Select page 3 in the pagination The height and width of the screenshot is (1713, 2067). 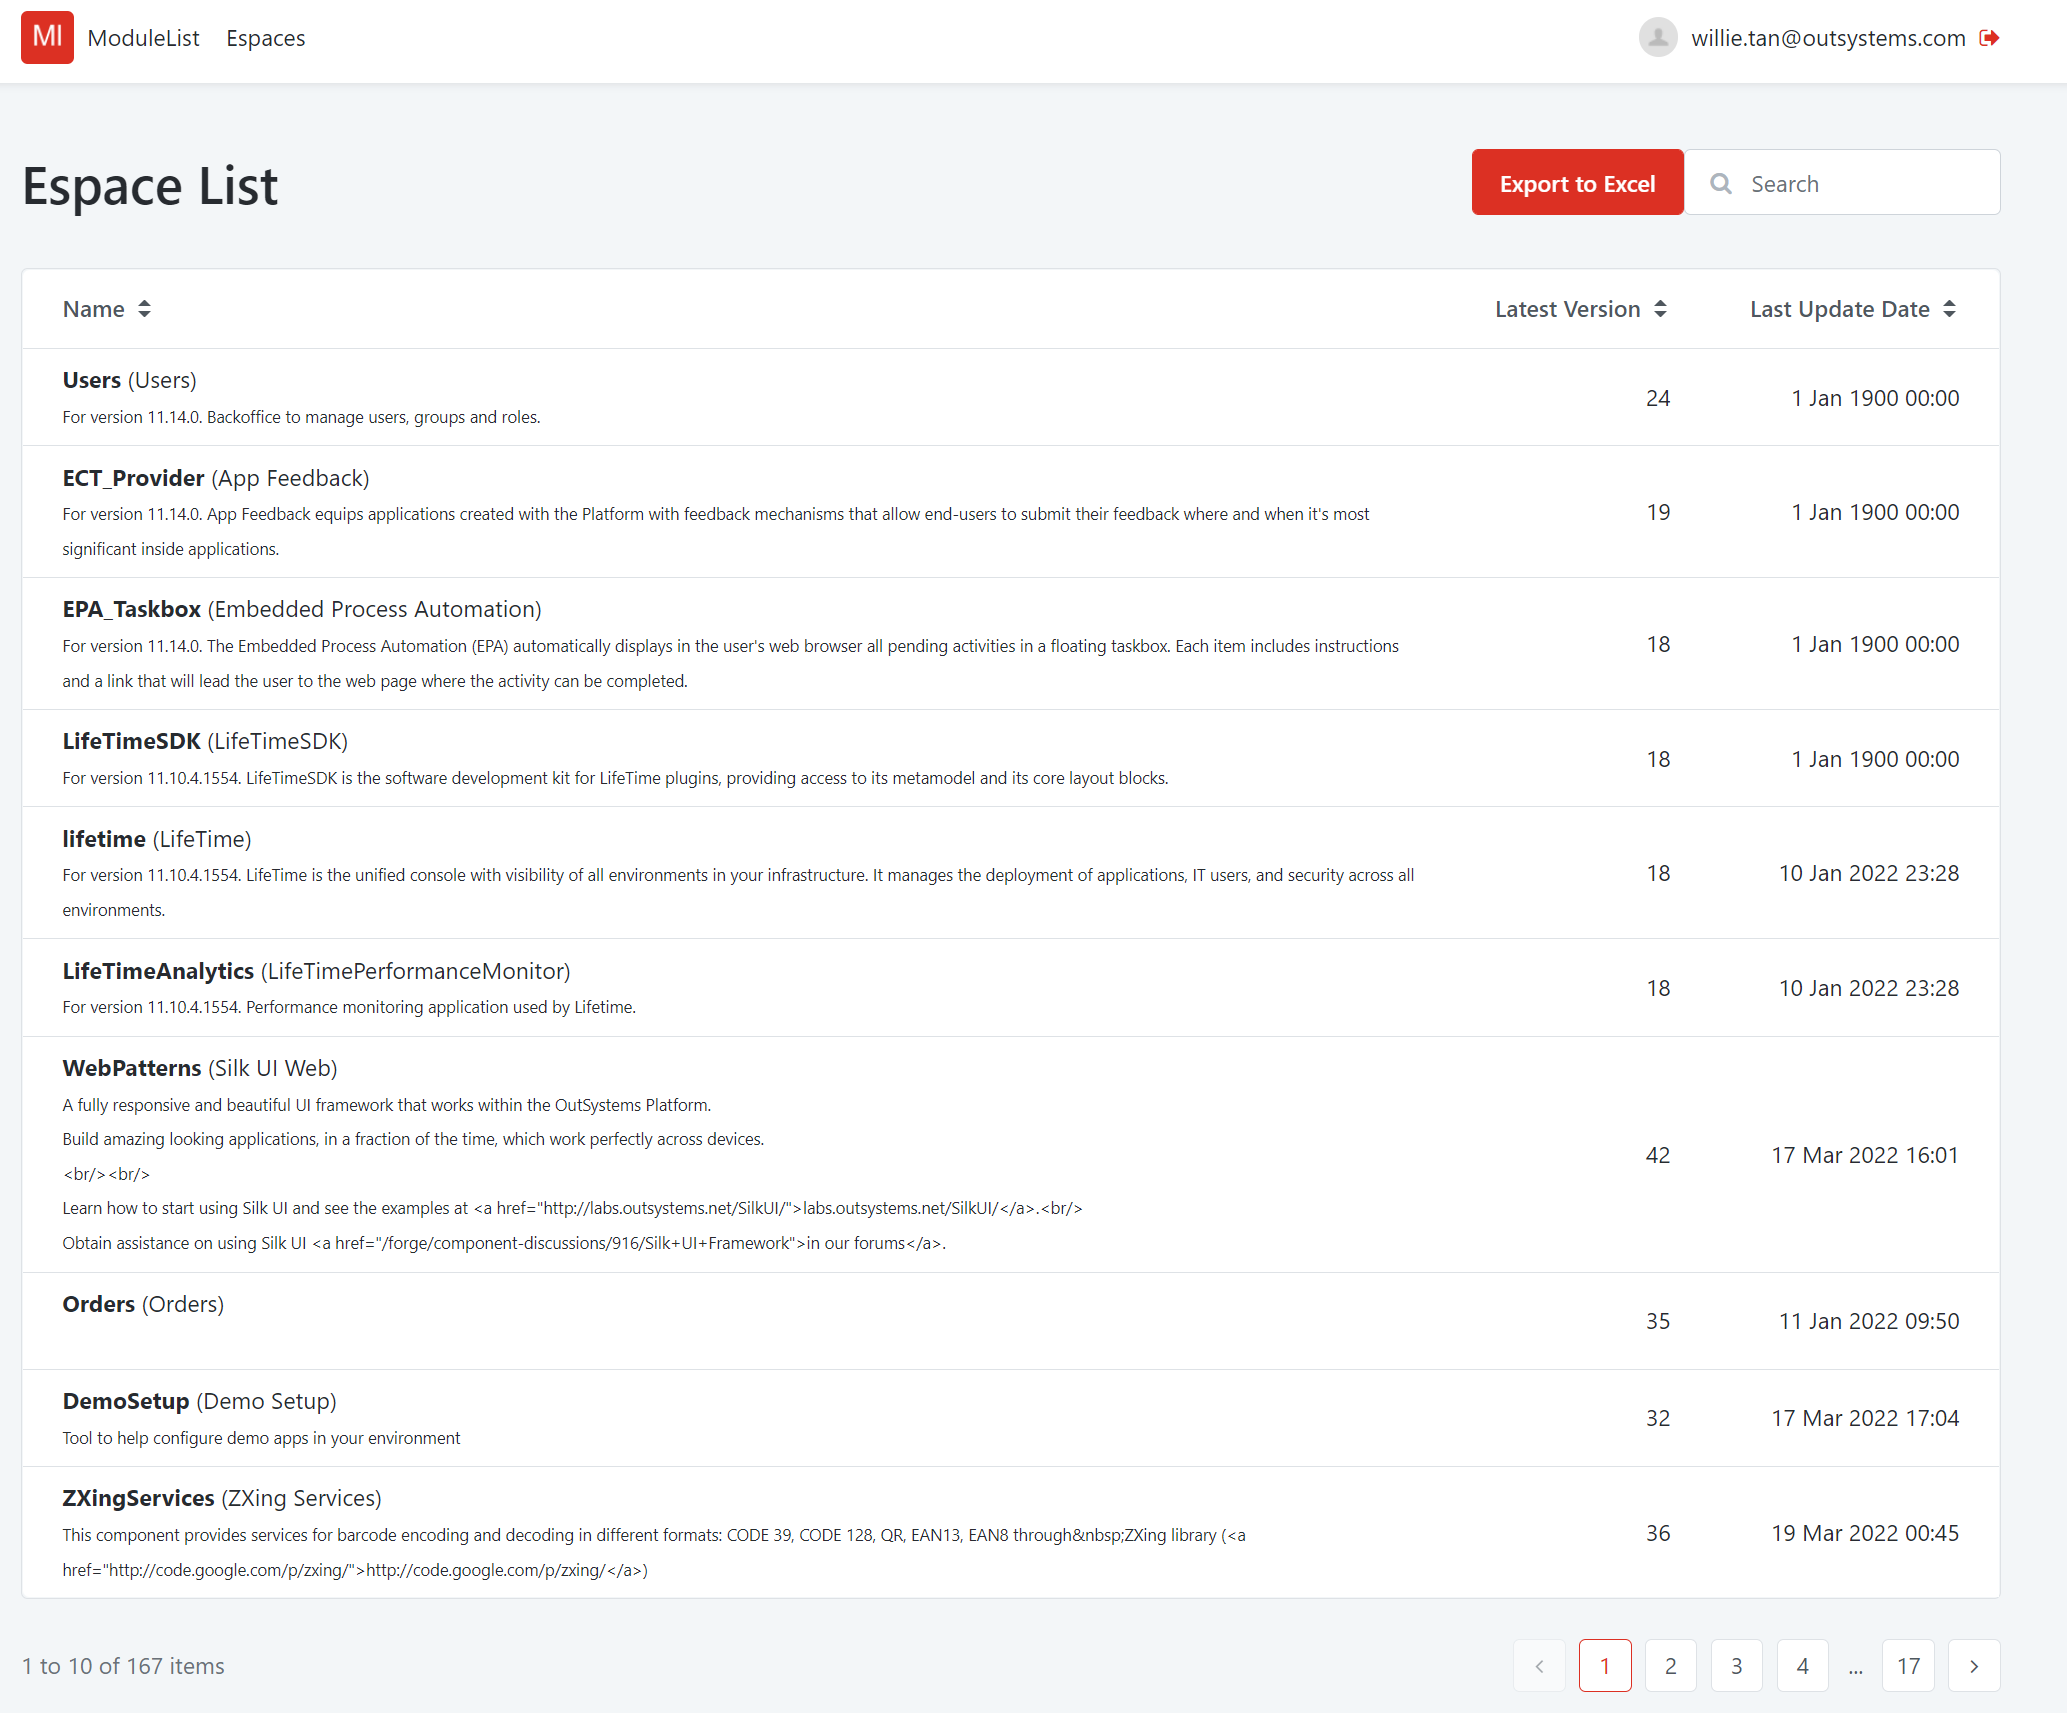pos(1737,1665)
